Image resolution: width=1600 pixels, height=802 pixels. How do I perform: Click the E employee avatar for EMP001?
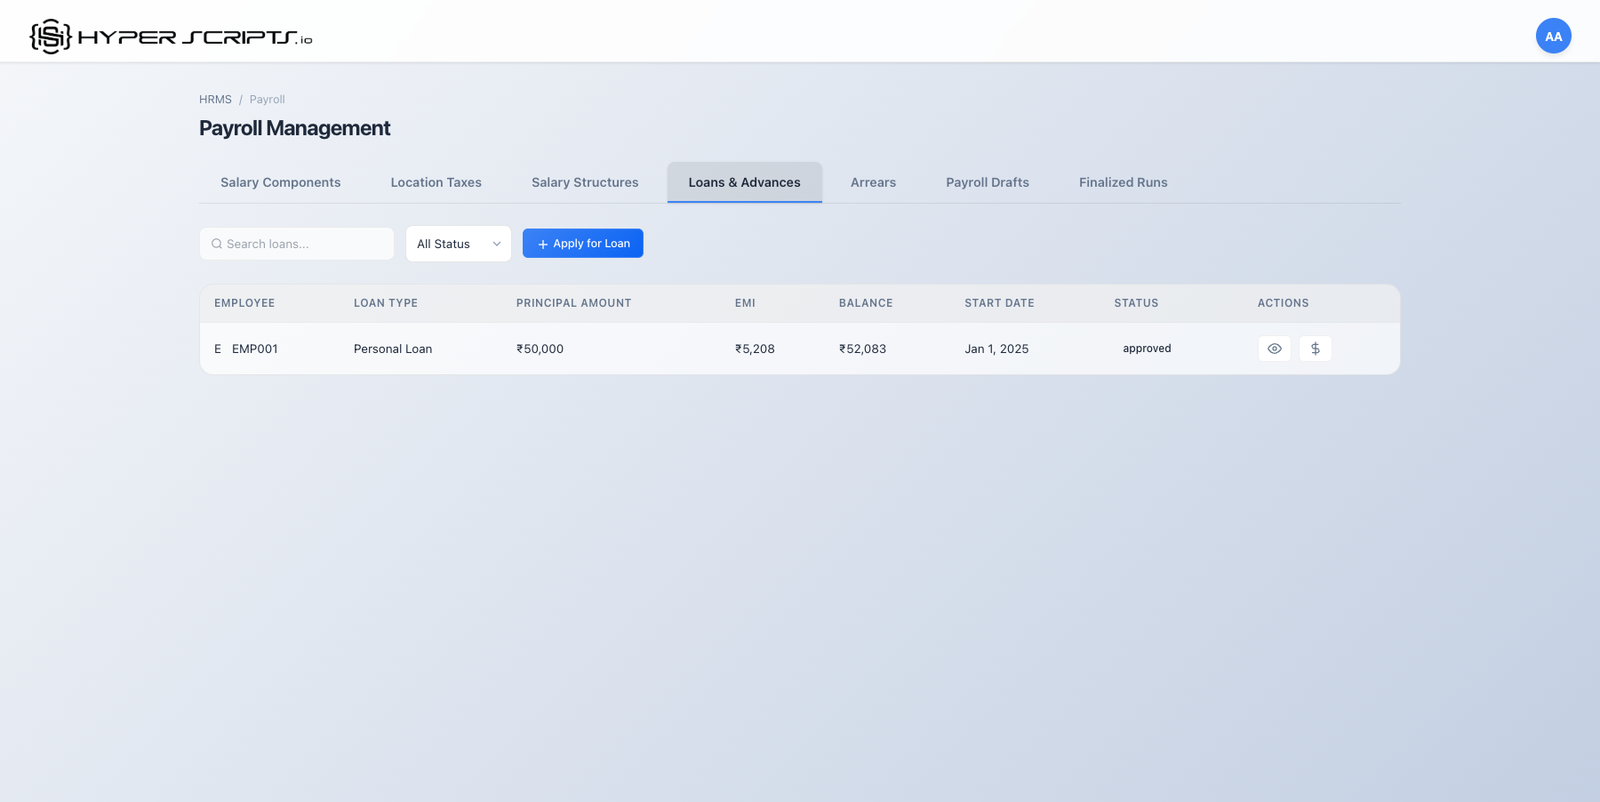point(218,349)
